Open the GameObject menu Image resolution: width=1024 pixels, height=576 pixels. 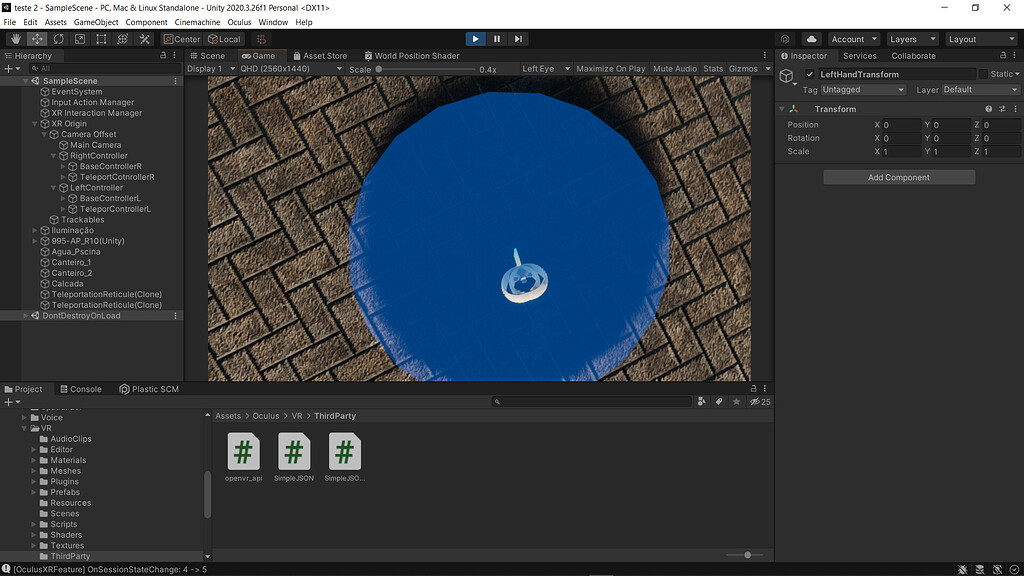click(96, 21)
